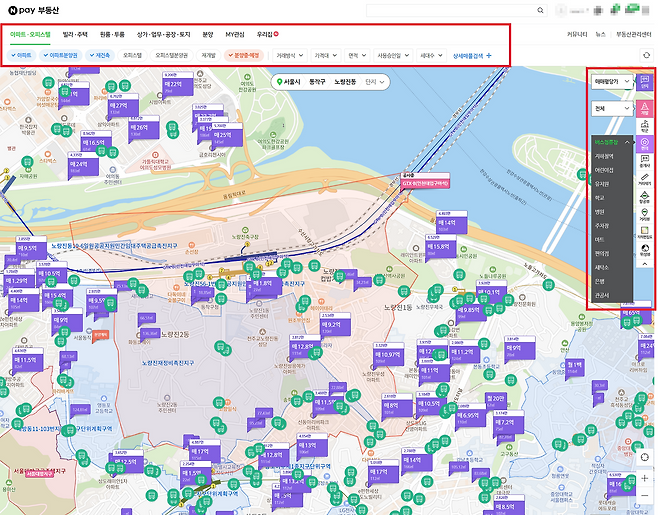Open the 뉴스 link
Viewport: 658px width, 515px height.
[x=601, y=34]
